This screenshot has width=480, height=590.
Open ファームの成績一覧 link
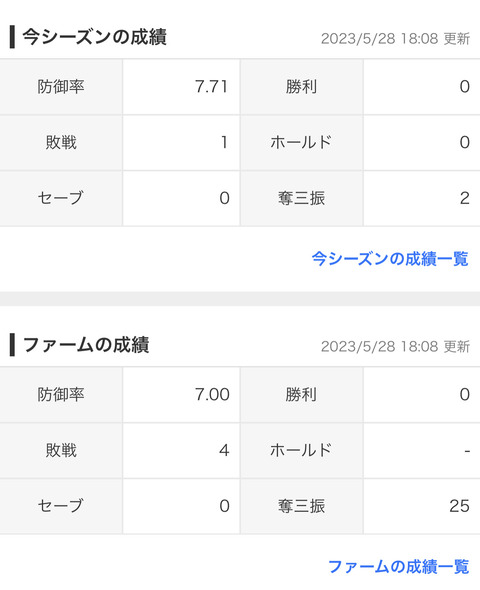point(398,566)
